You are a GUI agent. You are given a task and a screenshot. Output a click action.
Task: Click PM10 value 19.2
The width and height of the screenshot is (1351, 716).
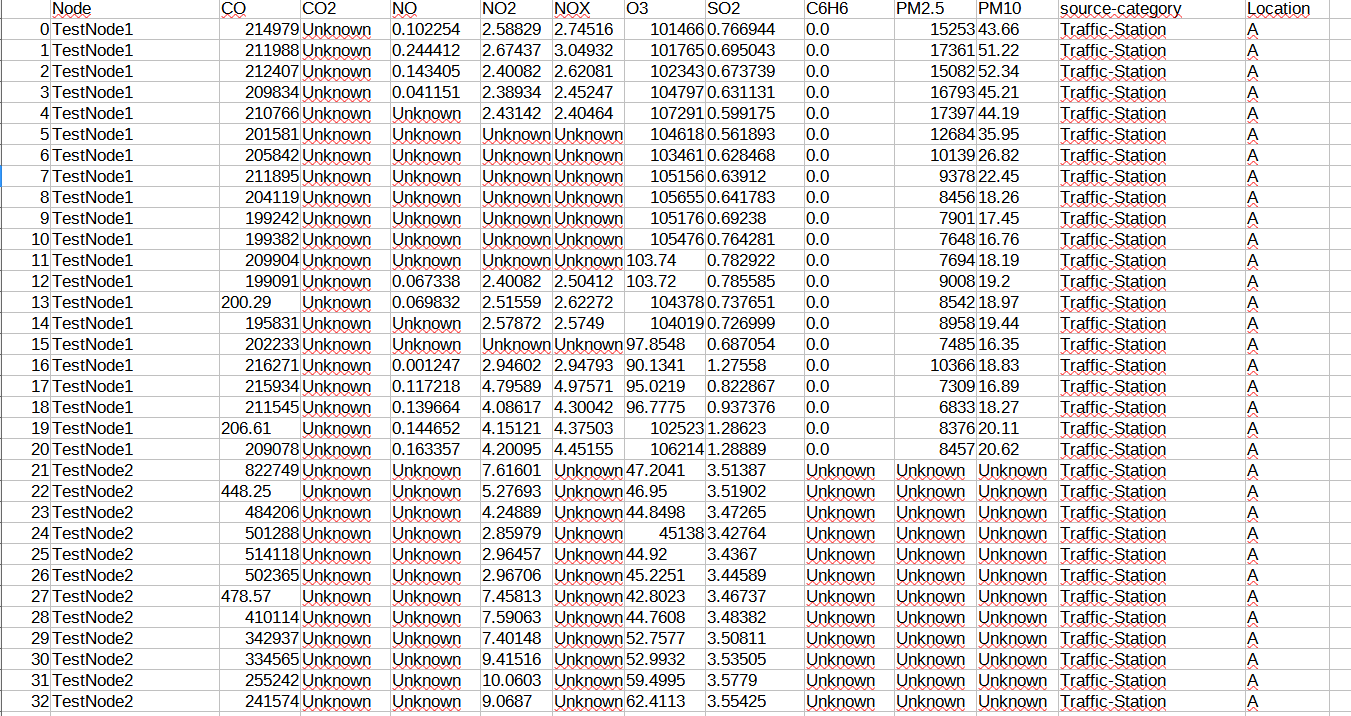pos(1017,282)
